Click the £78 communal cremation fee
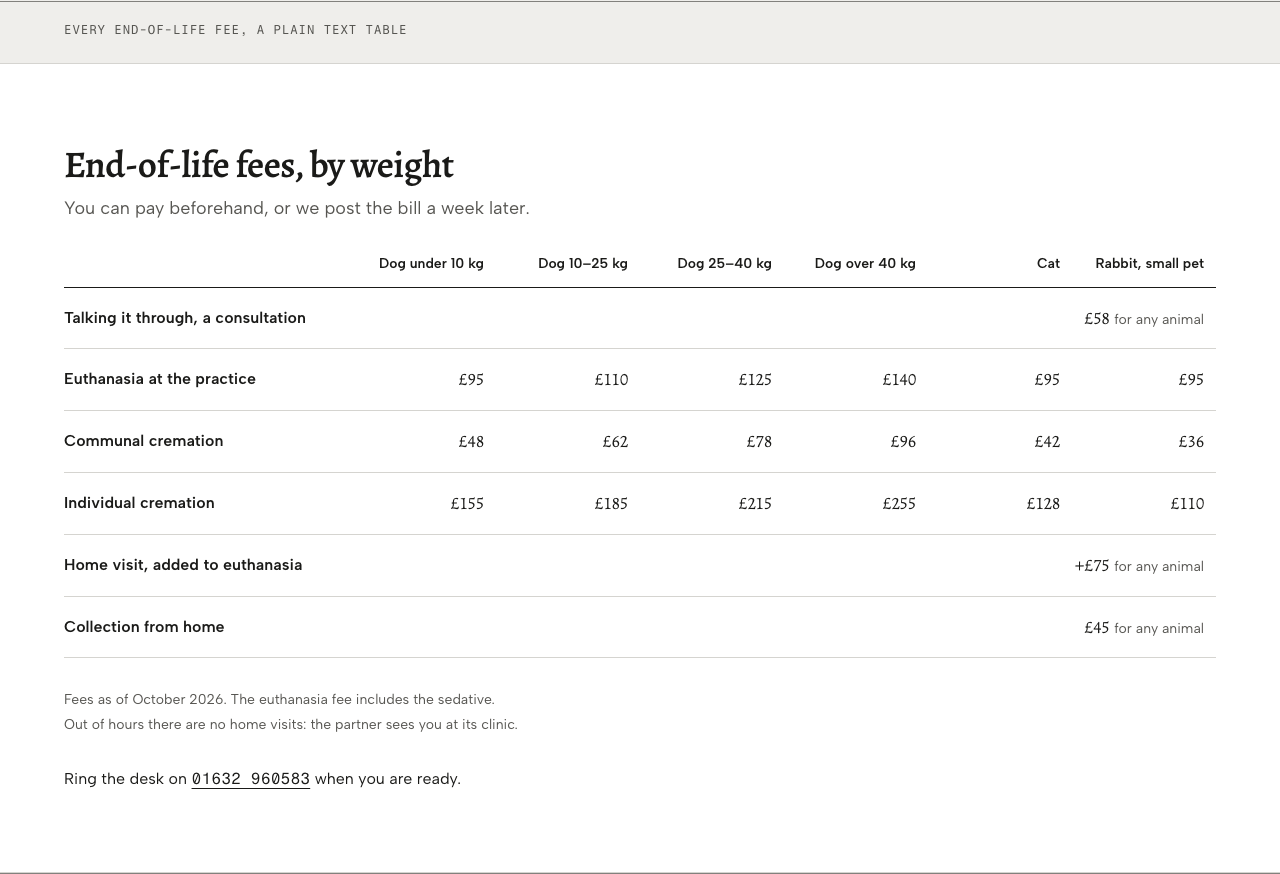Image resolution: width=1280 pixels, height=874 pixels. (x=759, y=442)
